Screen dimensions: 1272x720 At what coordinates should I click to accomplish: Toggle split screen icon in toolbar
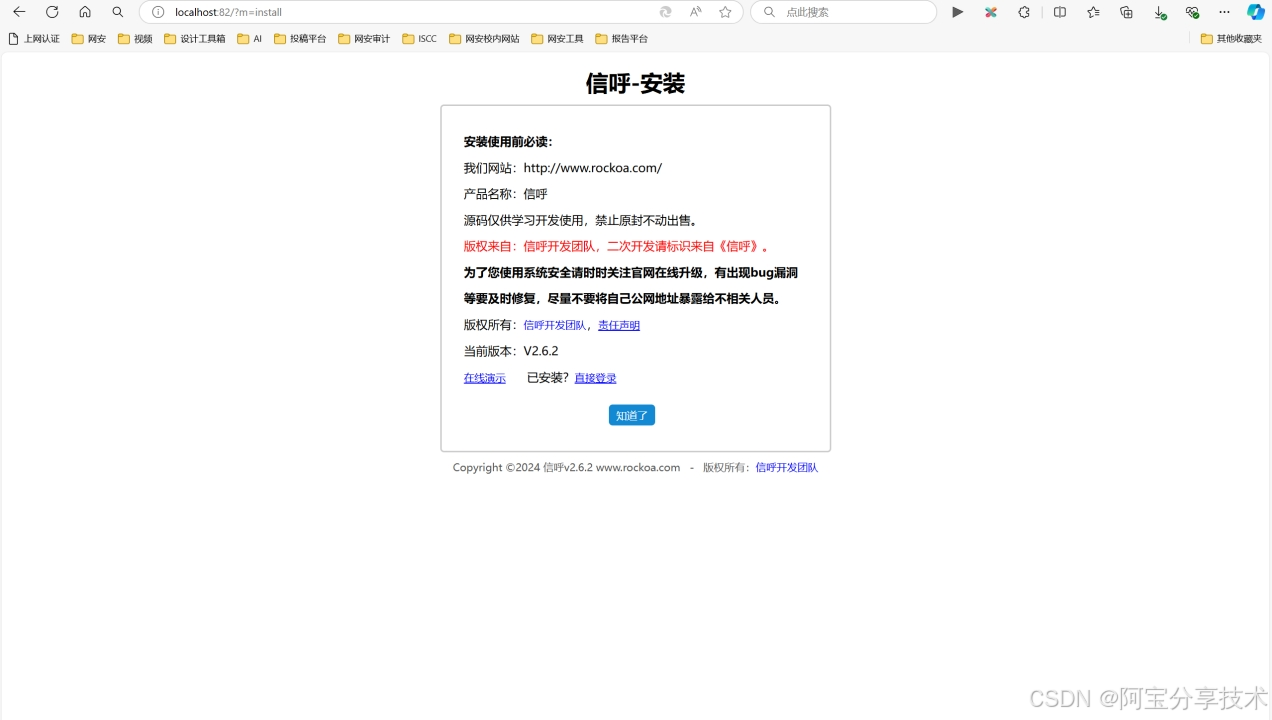coord(1060,12)
